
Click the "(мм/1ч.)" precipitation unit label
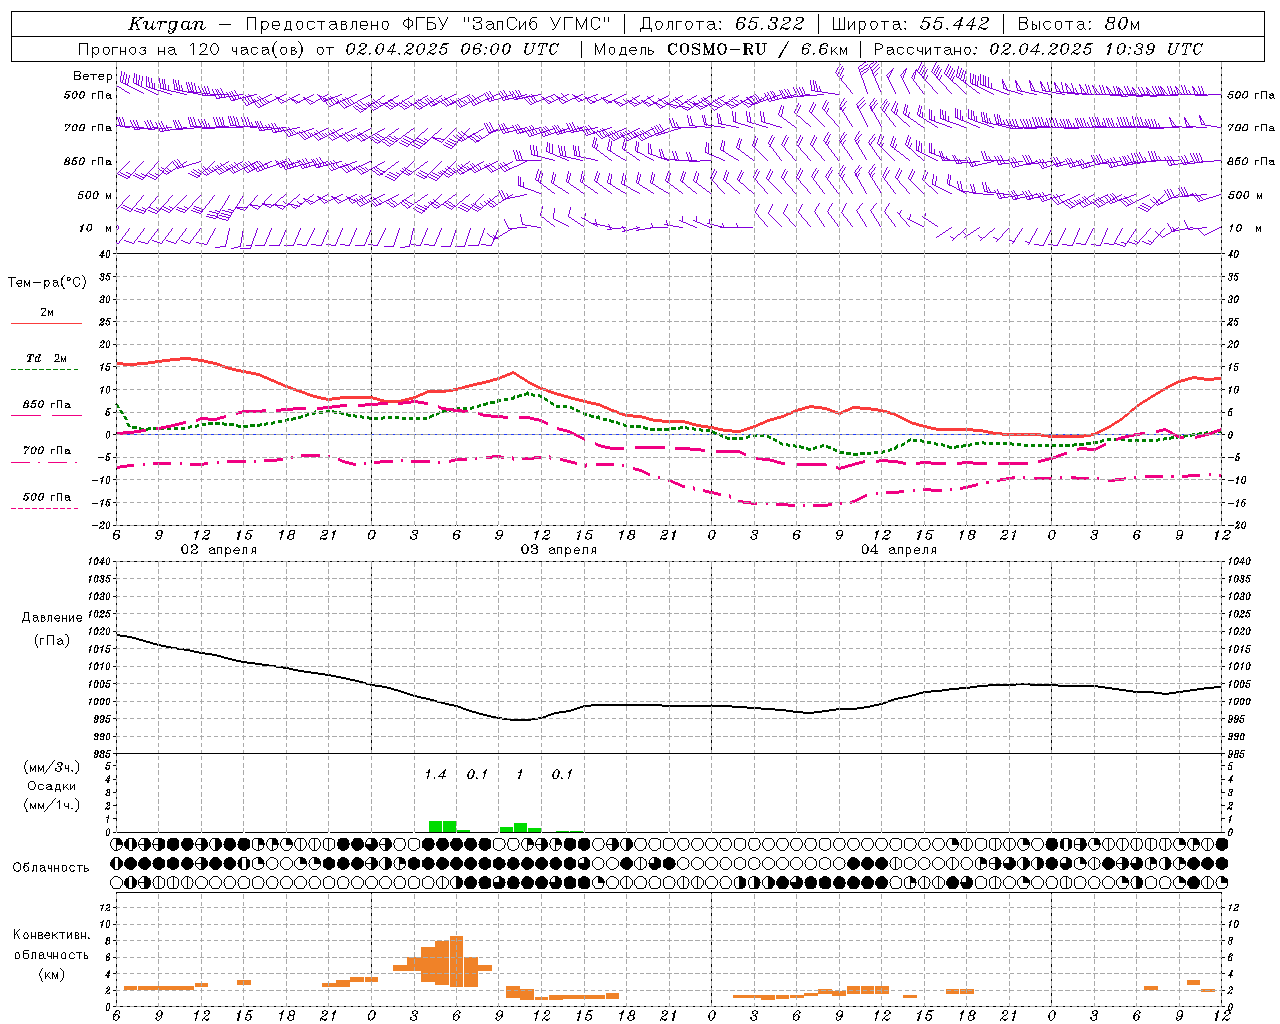coord(51,805)
